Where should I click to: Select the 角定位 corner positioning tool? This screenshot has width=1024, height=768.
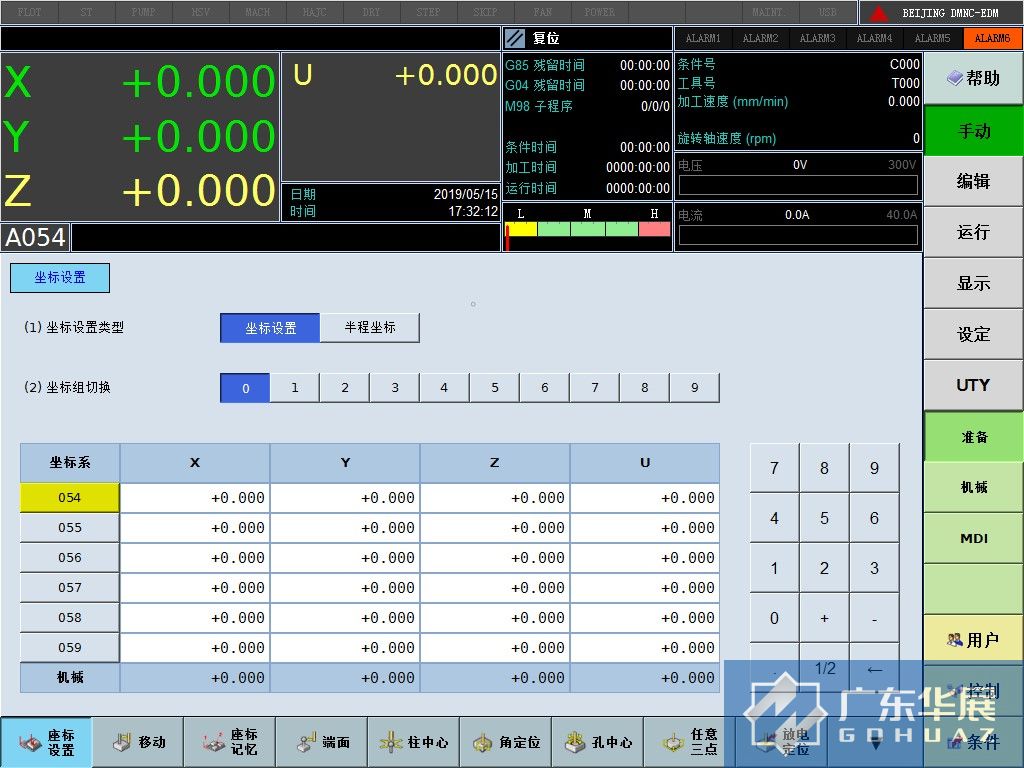click(506, 742)
